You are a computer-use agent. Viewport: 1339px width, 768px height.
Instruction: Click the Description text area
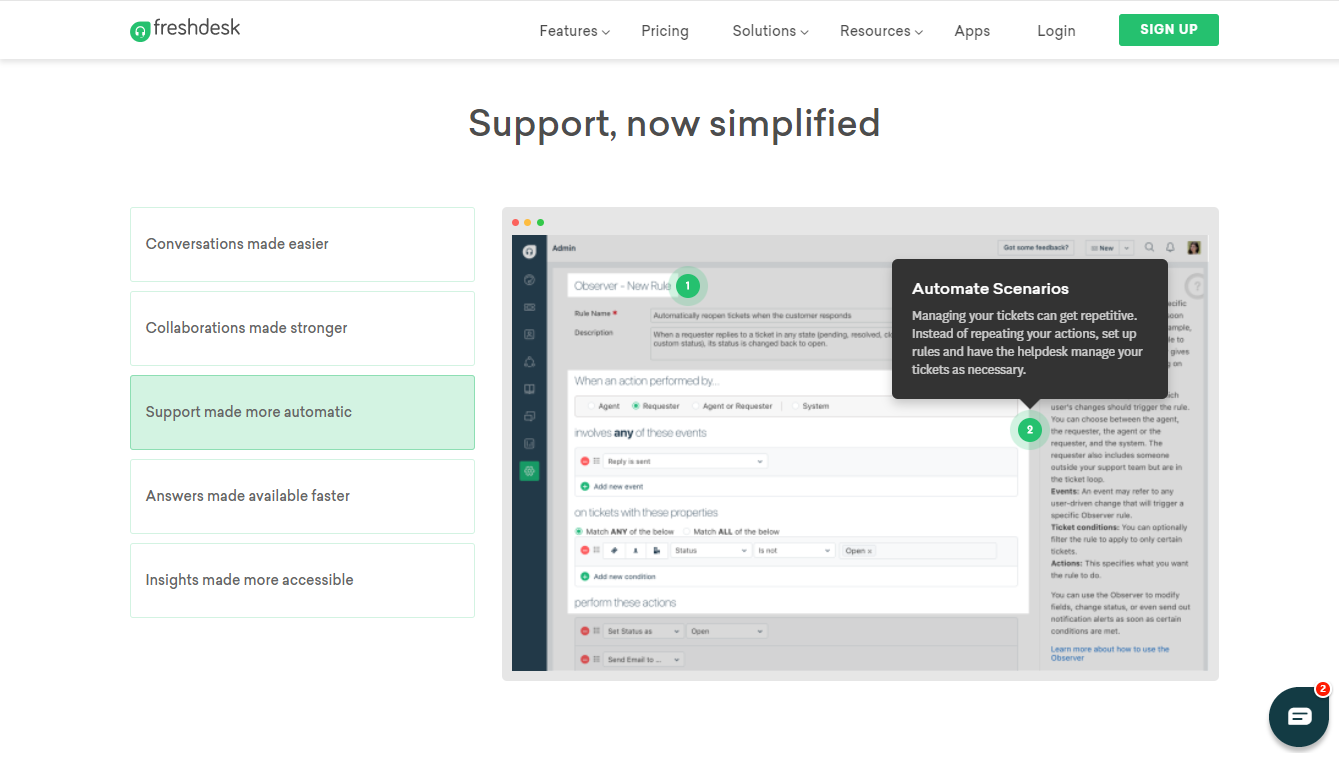(x=770, y=342)
